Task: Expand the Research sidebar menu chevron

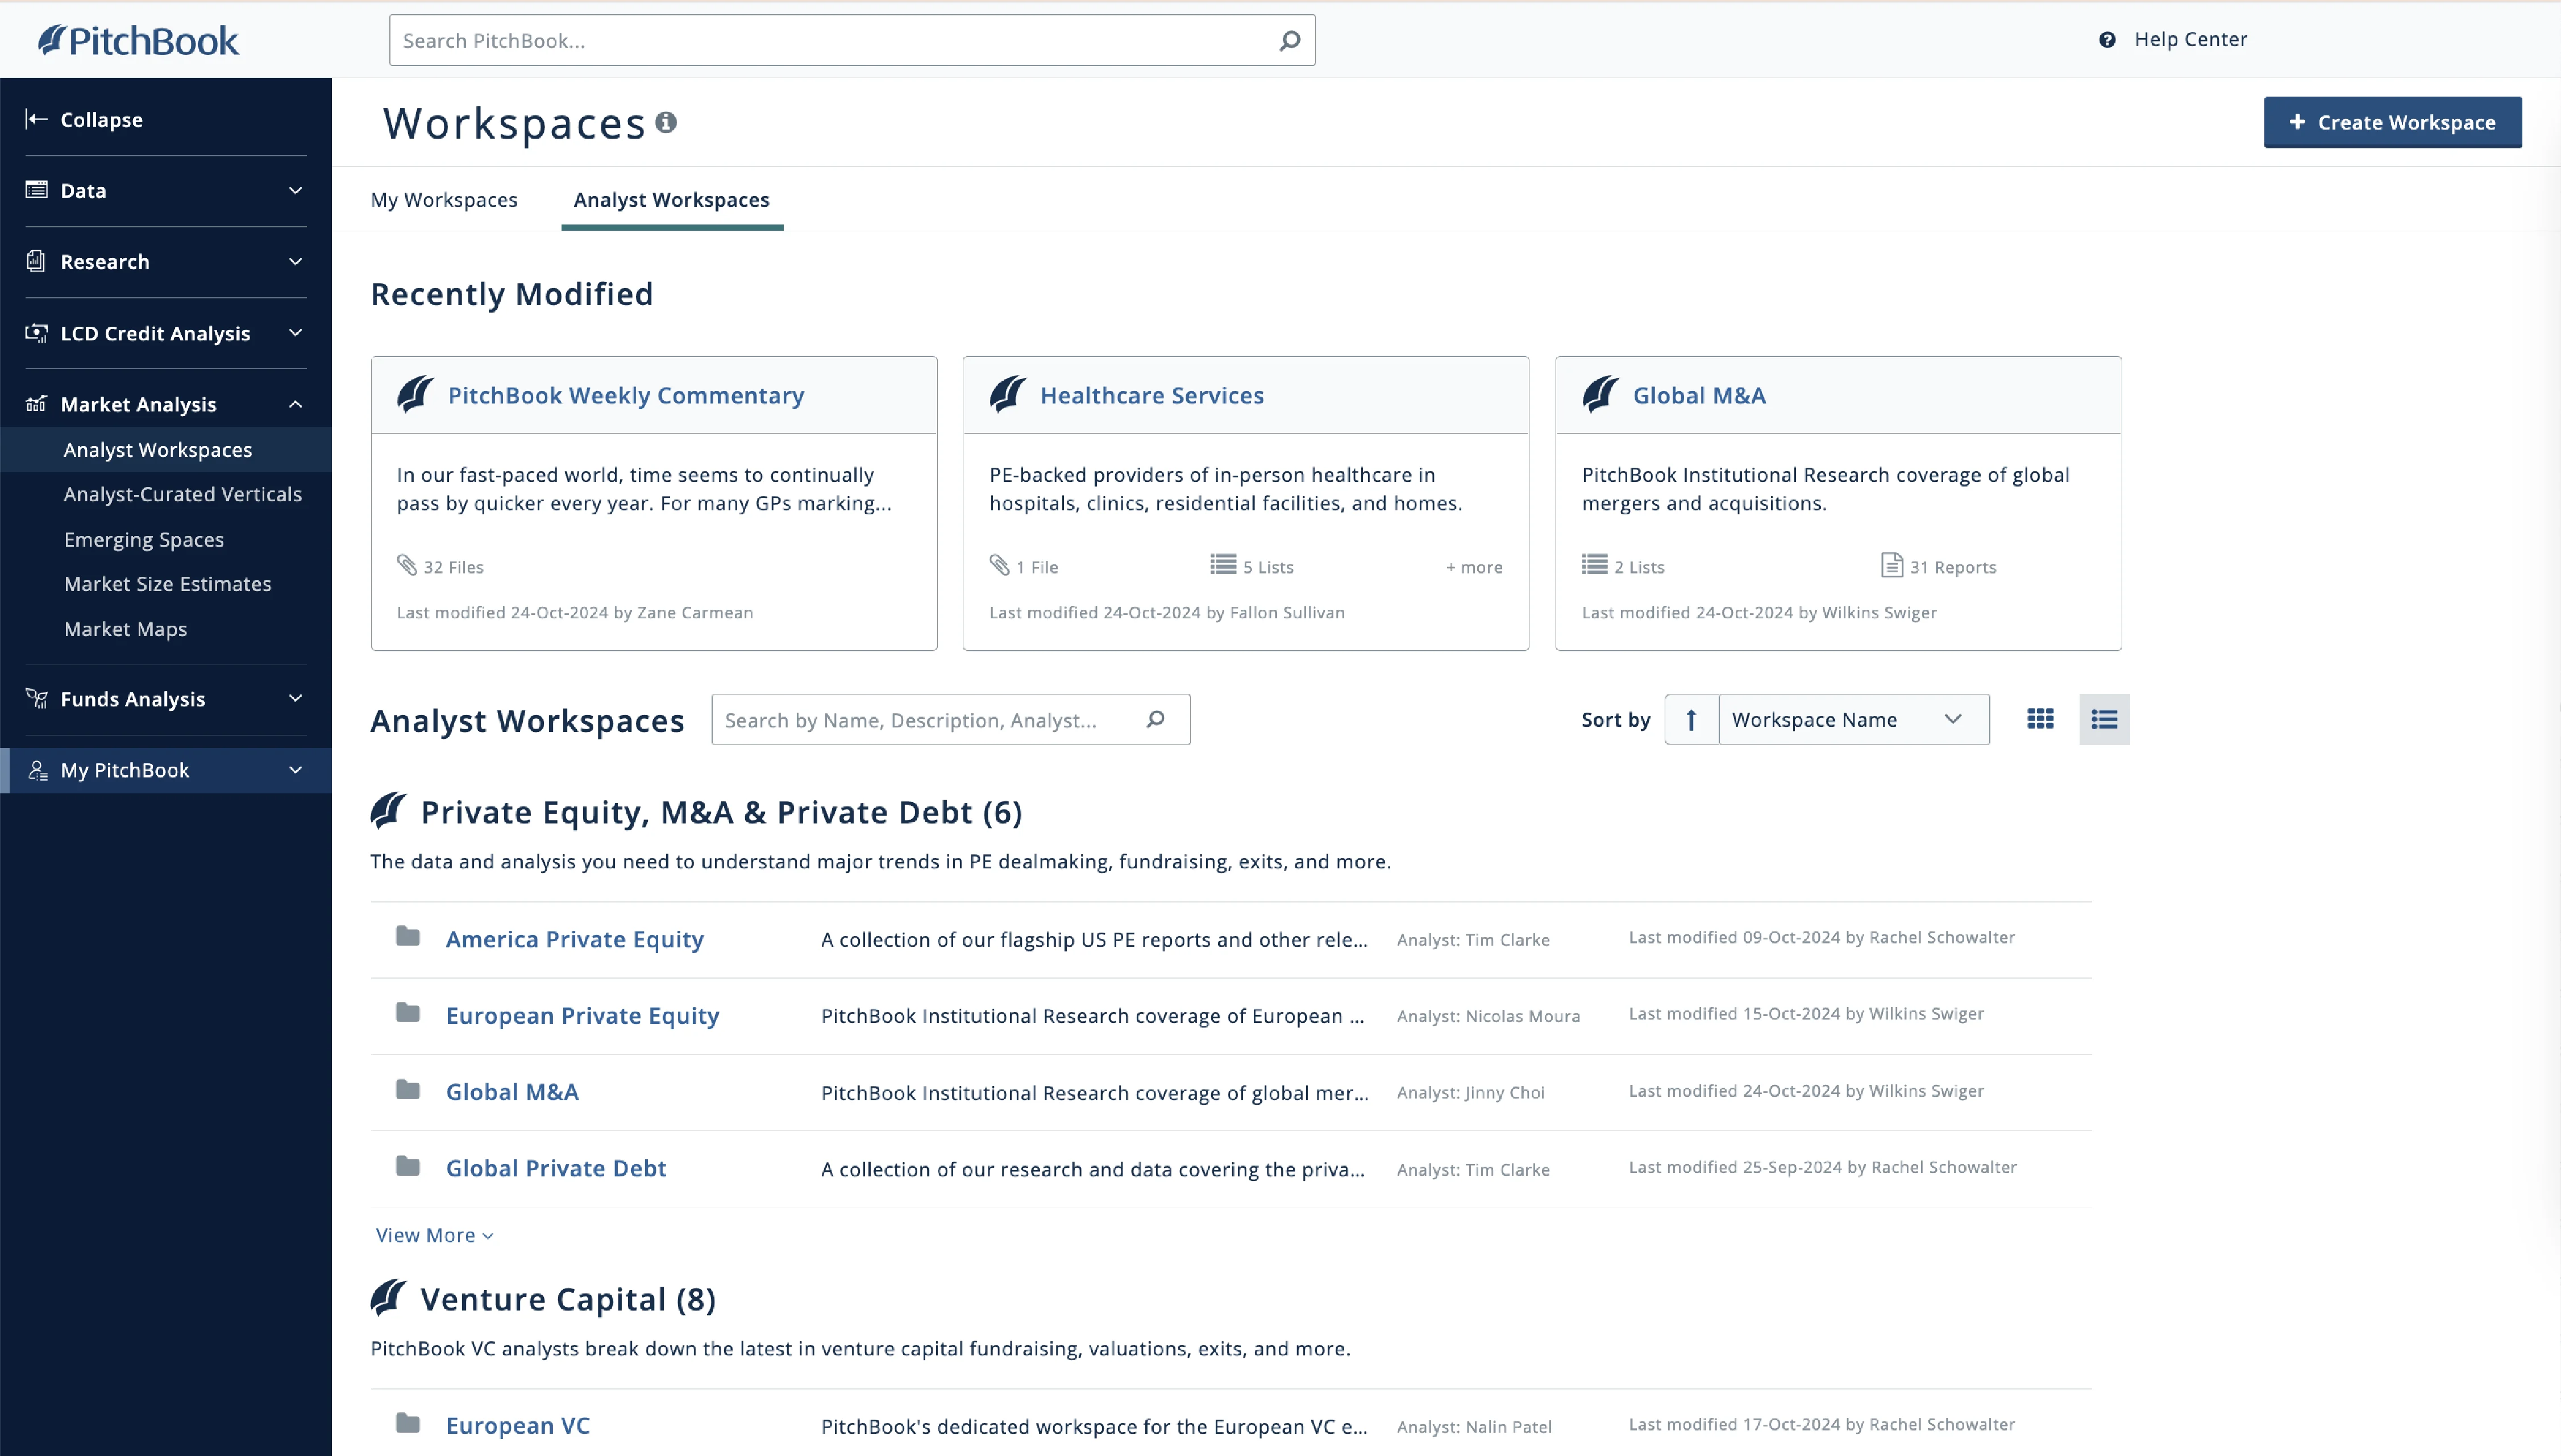Action: (x=295, y=261)
